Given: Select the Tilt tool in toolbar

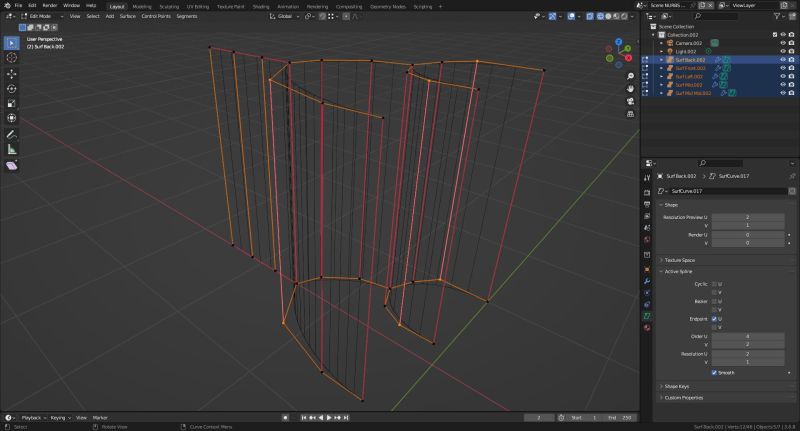Looking at the screenshot, I should 12,166.
